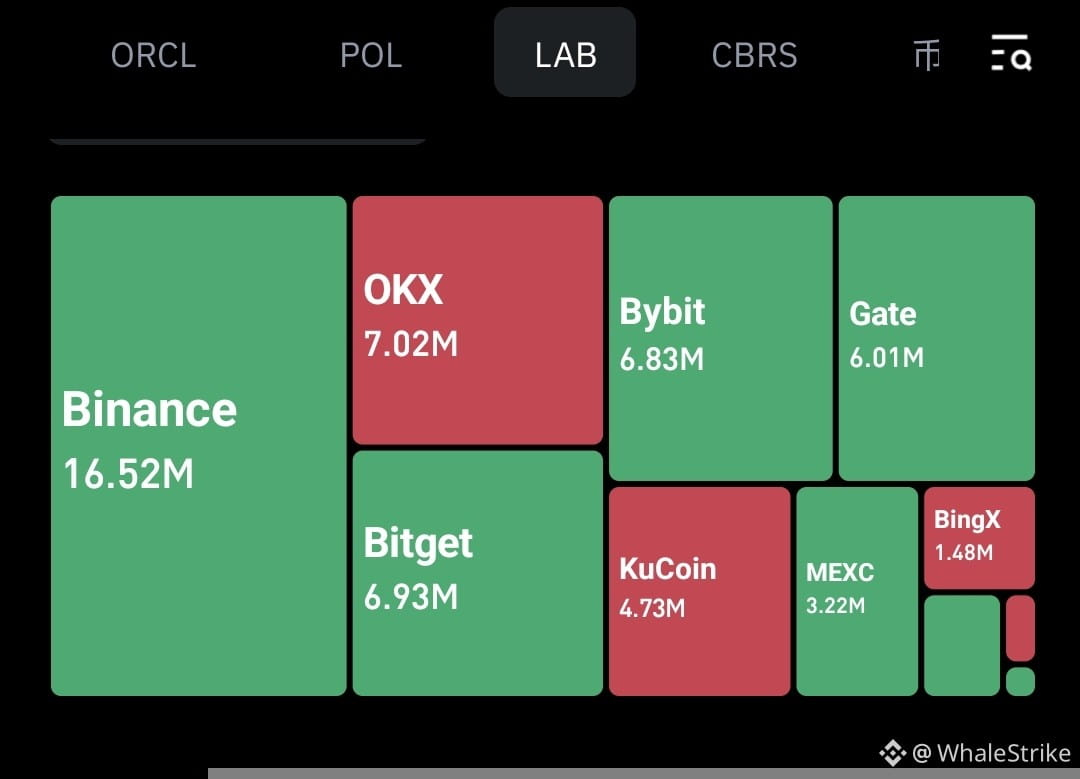Switch to the POL tab
Viewport: 1080px width, 779px height.
tap(371, 55)
